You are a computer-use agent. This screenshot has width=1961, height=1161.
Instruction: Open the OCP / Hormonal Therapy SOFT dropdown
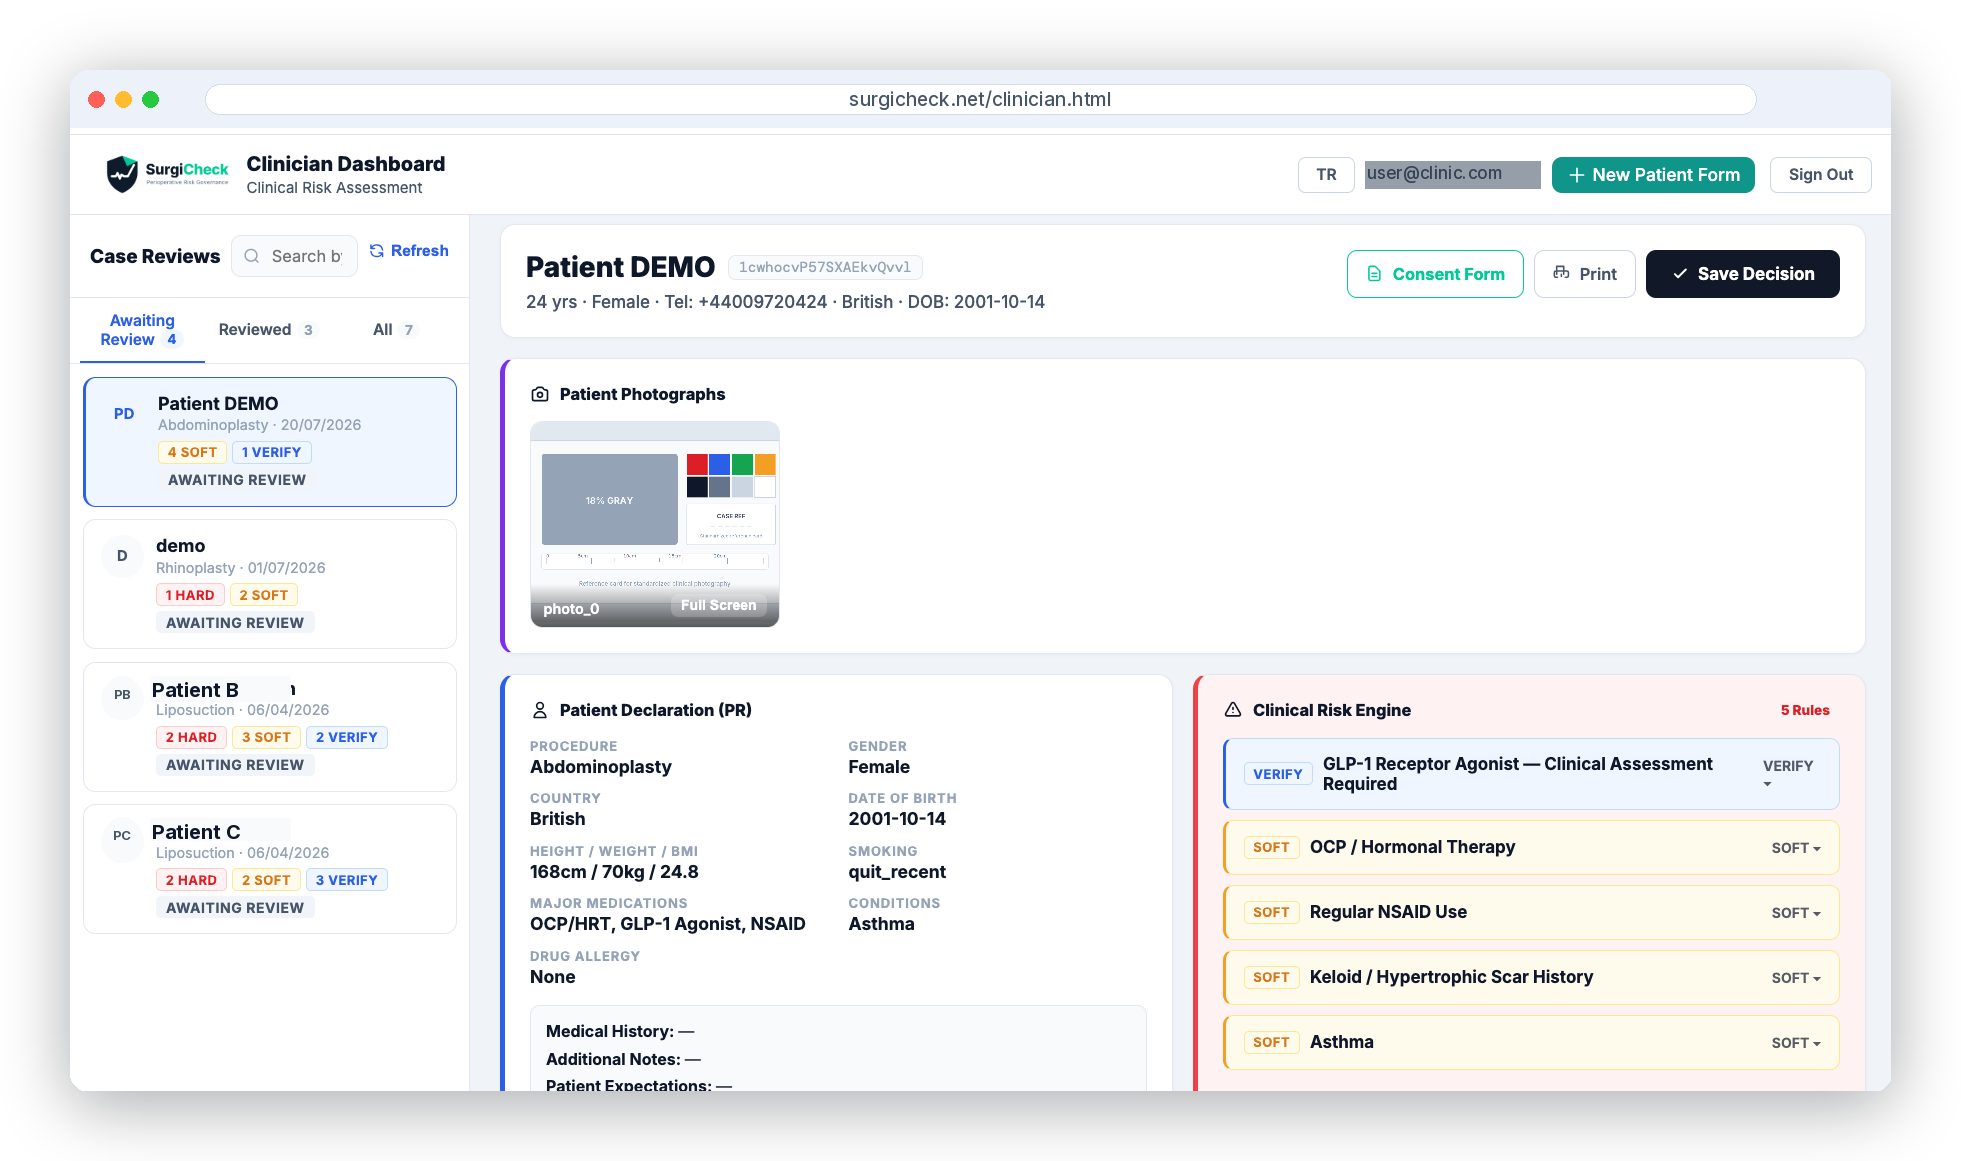(x=1796, y=848)
